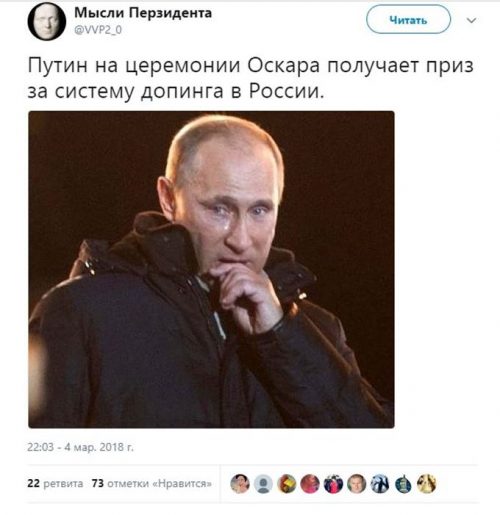Viewport: 500px width, 515px height.
Task: Click the dark liker avatar with pink figure
Action: coord(333,484)
